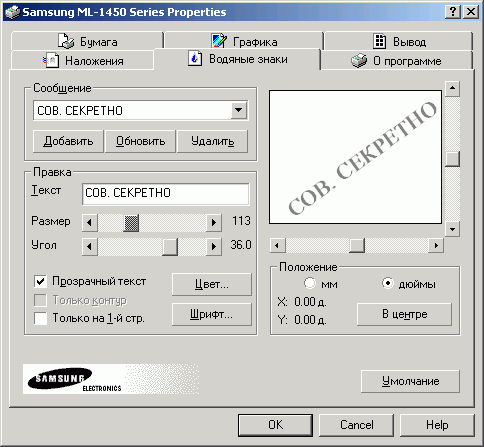Image resolution: width=484 pixels, height=447 pixels.
Task: Click the Вывод tab layout icon
Action: [x=379, y=41]
